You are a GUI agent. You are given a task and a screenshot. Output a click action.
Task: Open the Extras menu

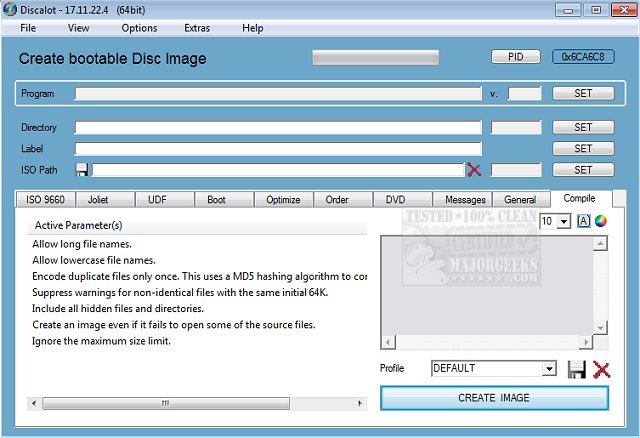click(197, 28)
